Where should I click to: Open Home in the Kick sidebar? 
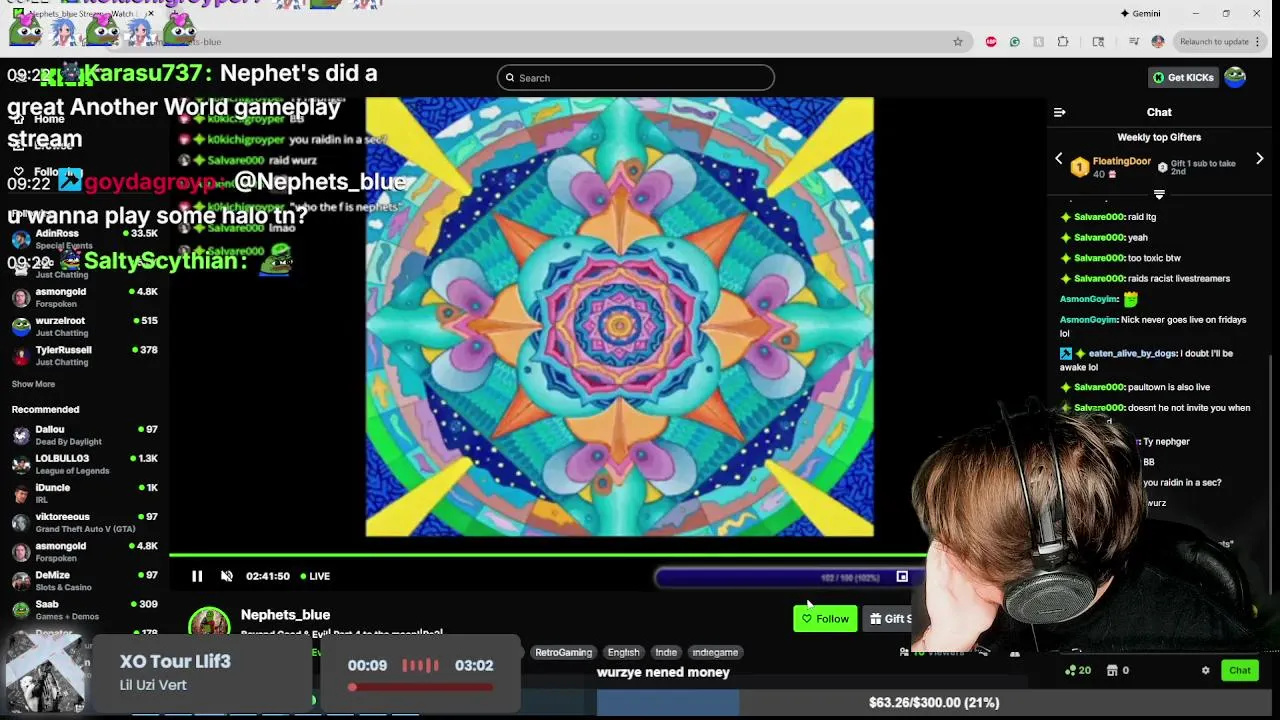[48, 119]
